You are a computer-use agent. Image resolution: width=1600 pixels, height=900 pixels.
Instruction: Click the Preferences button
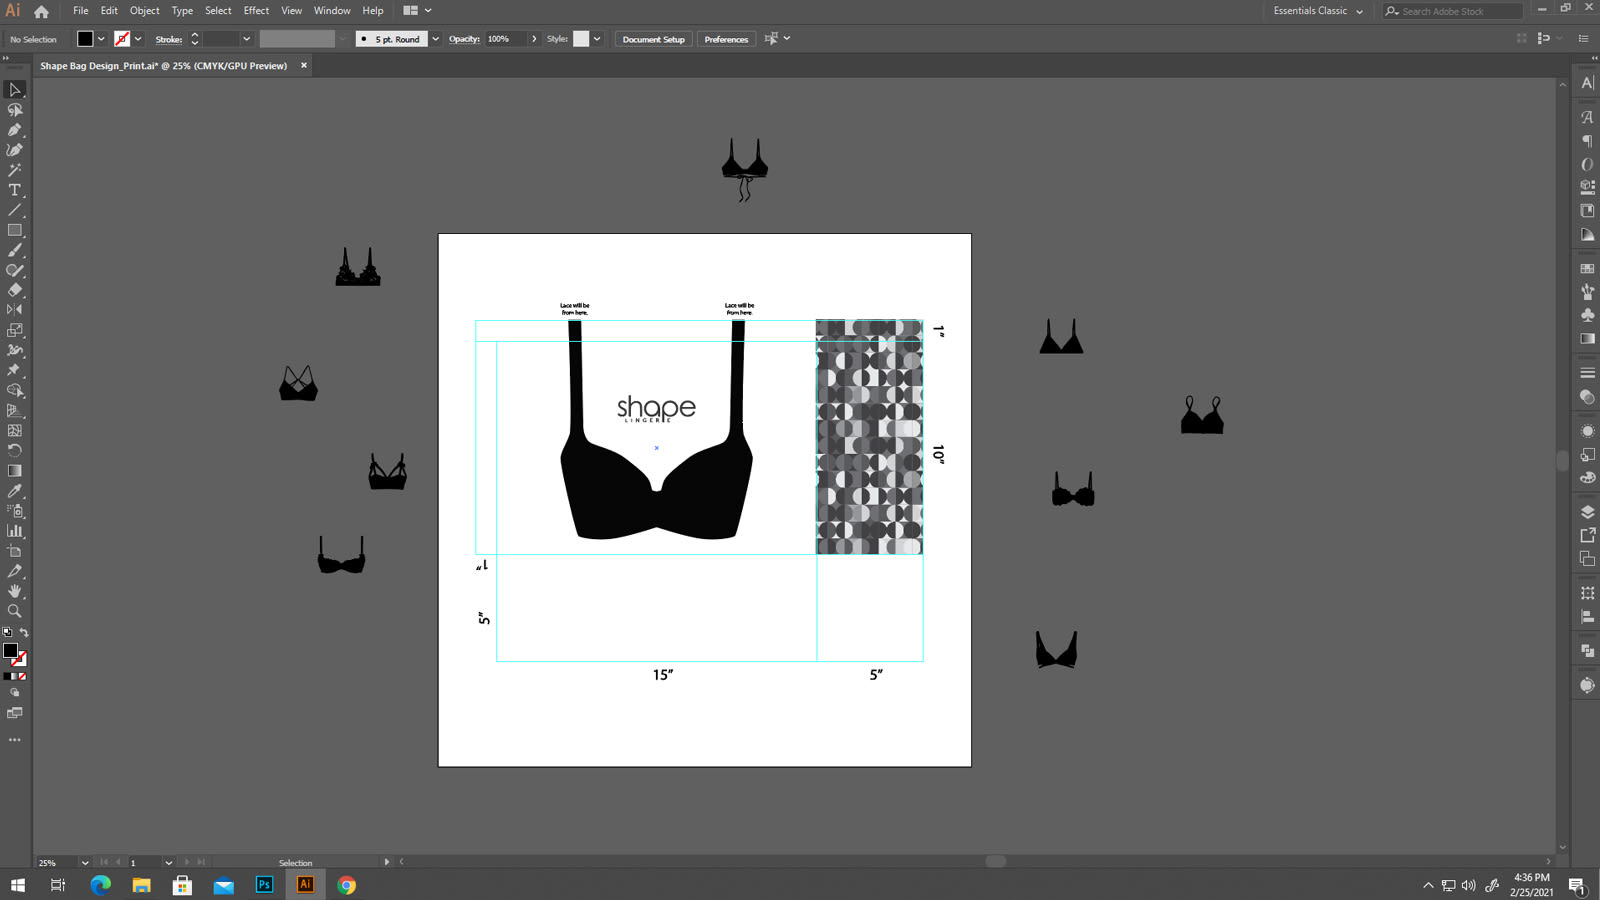(x=726, y=39)
